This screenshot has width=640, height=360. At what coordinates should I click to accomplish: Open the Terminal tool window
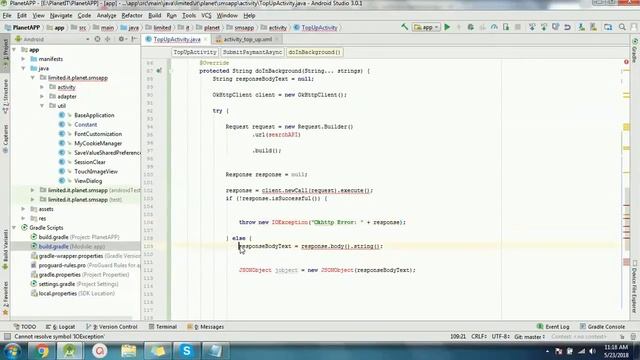[162, 327]
